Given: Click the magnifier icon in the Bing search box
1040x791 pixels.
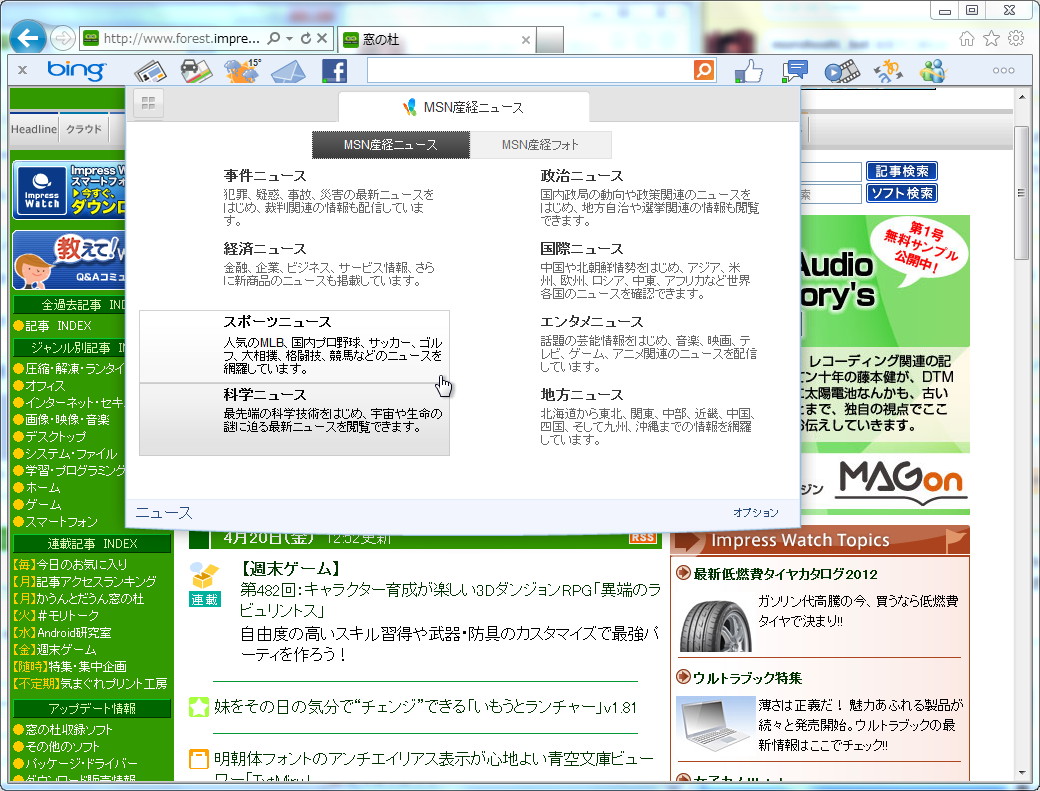Looking at the screenshot, I should pyautogui.click(x=703, y=71).
